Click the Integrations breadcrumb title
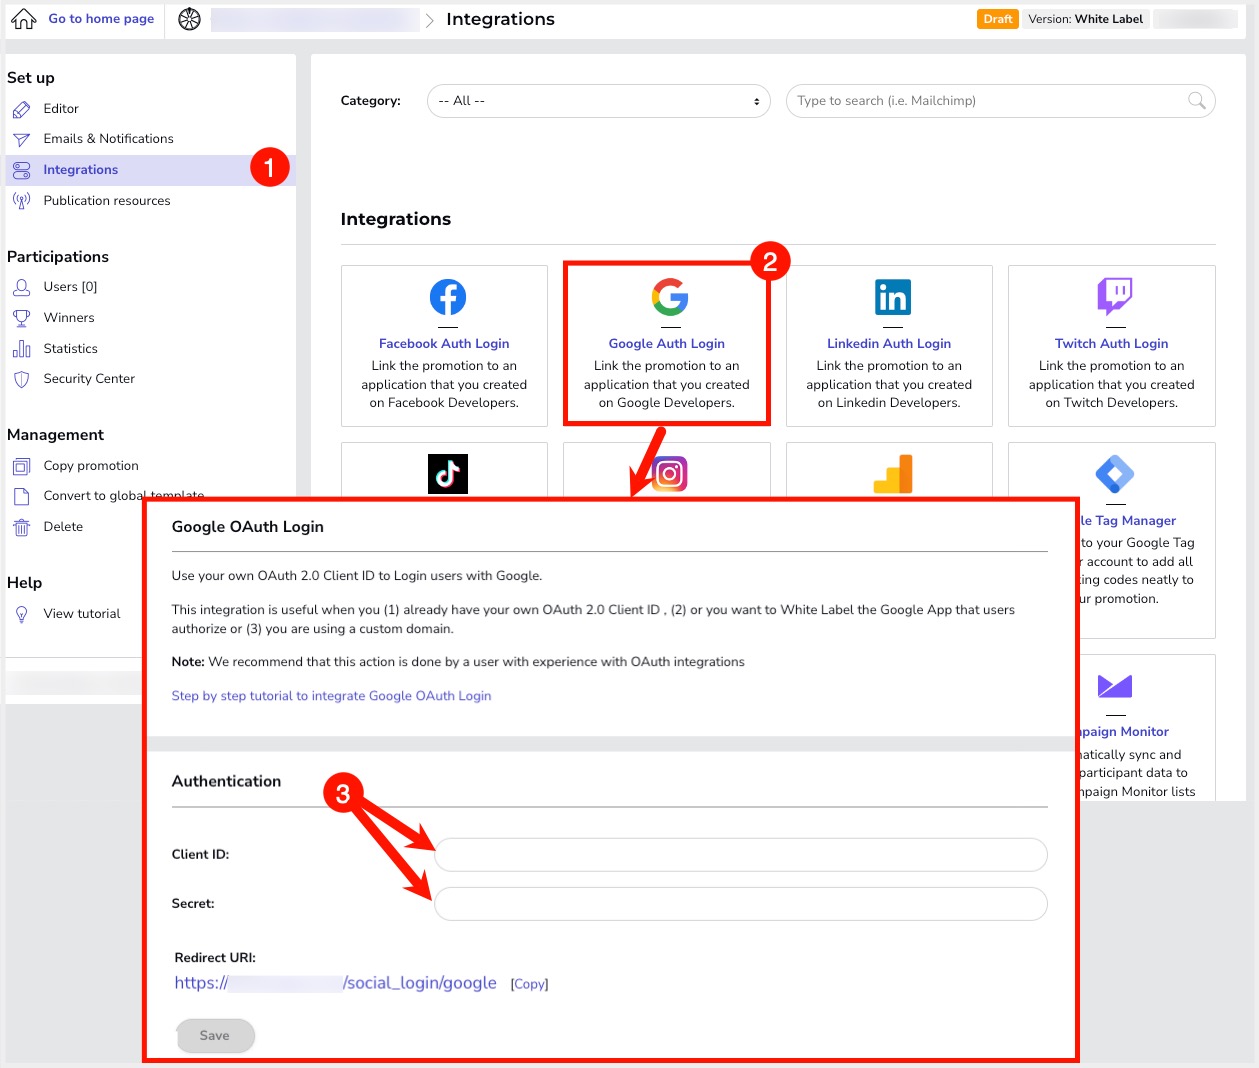1259x1068 pixels. click(x=500, y=19)
